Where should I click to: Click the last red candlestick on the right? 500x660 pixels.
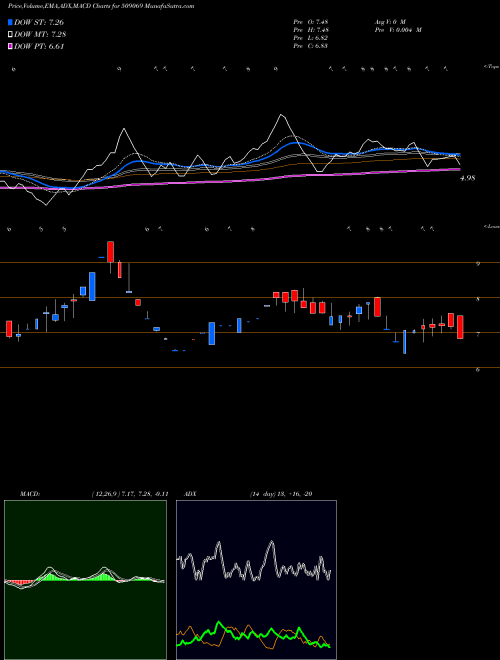(x=460, y=327)
